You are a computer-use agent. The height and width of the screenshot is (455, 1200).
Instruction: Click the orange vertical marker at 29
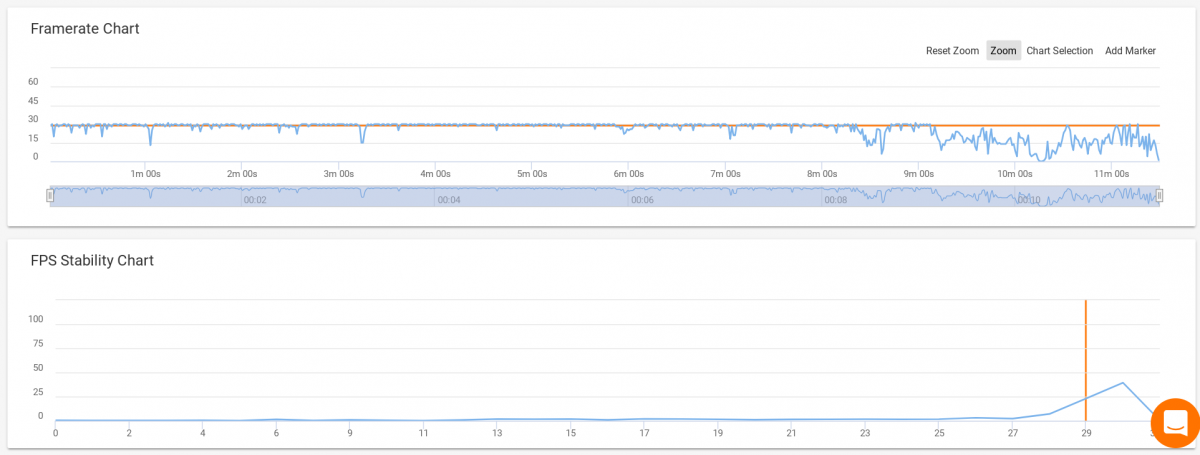[x=1085, y=360]
